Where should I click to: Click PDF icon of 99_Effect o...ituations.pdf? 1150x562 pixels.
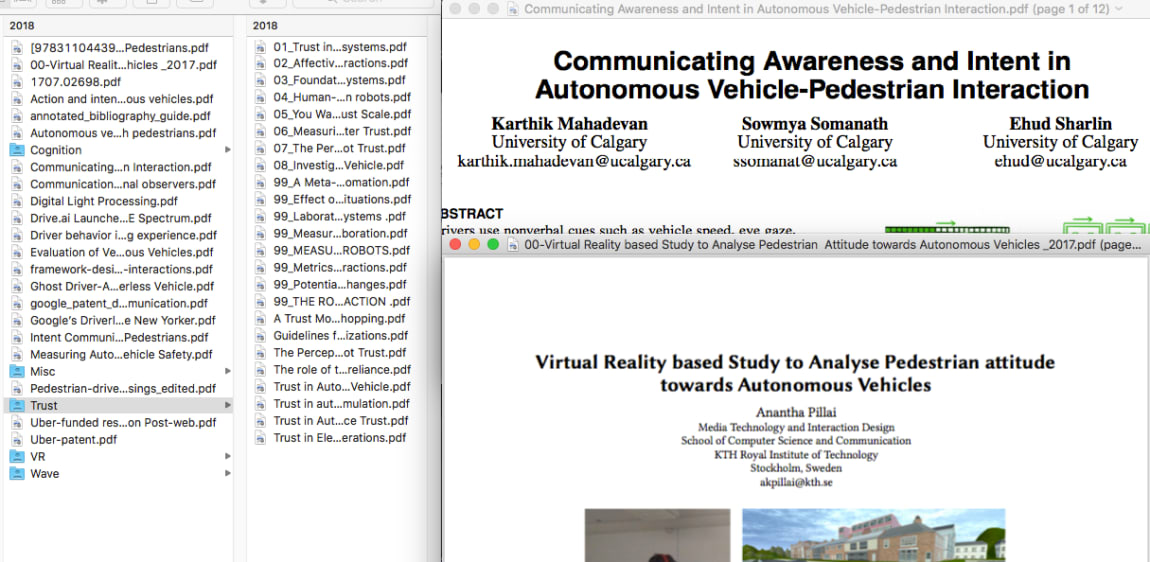tap(260, 199)
